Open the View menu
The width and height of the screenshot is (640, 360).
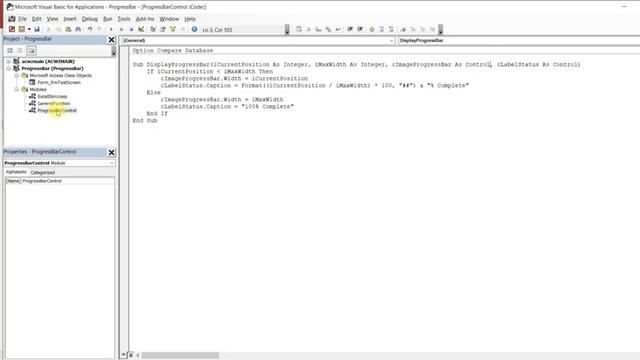click(52, 19)
